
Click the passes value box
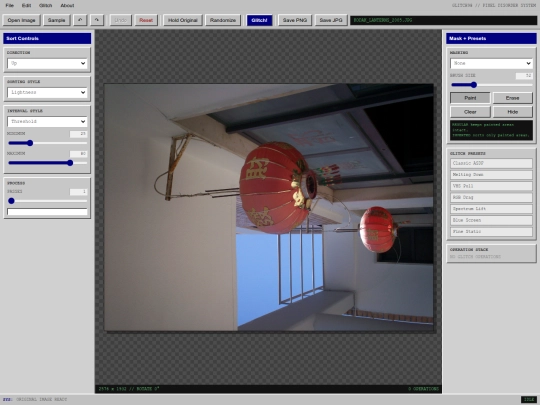pos(79,191)
